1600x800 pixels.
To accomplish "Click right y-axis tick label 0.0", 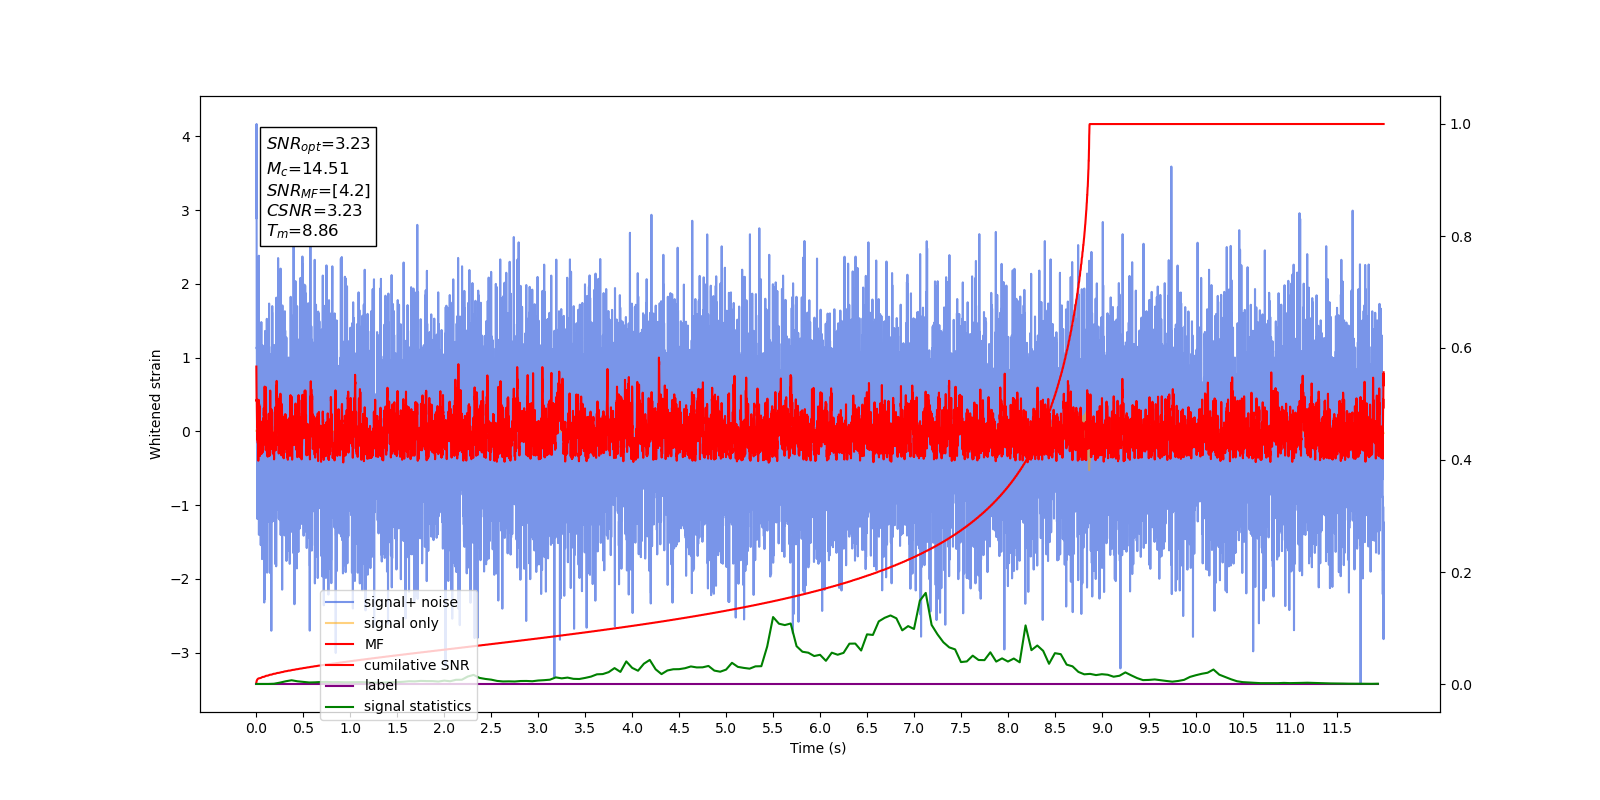I will (1461, 685).
